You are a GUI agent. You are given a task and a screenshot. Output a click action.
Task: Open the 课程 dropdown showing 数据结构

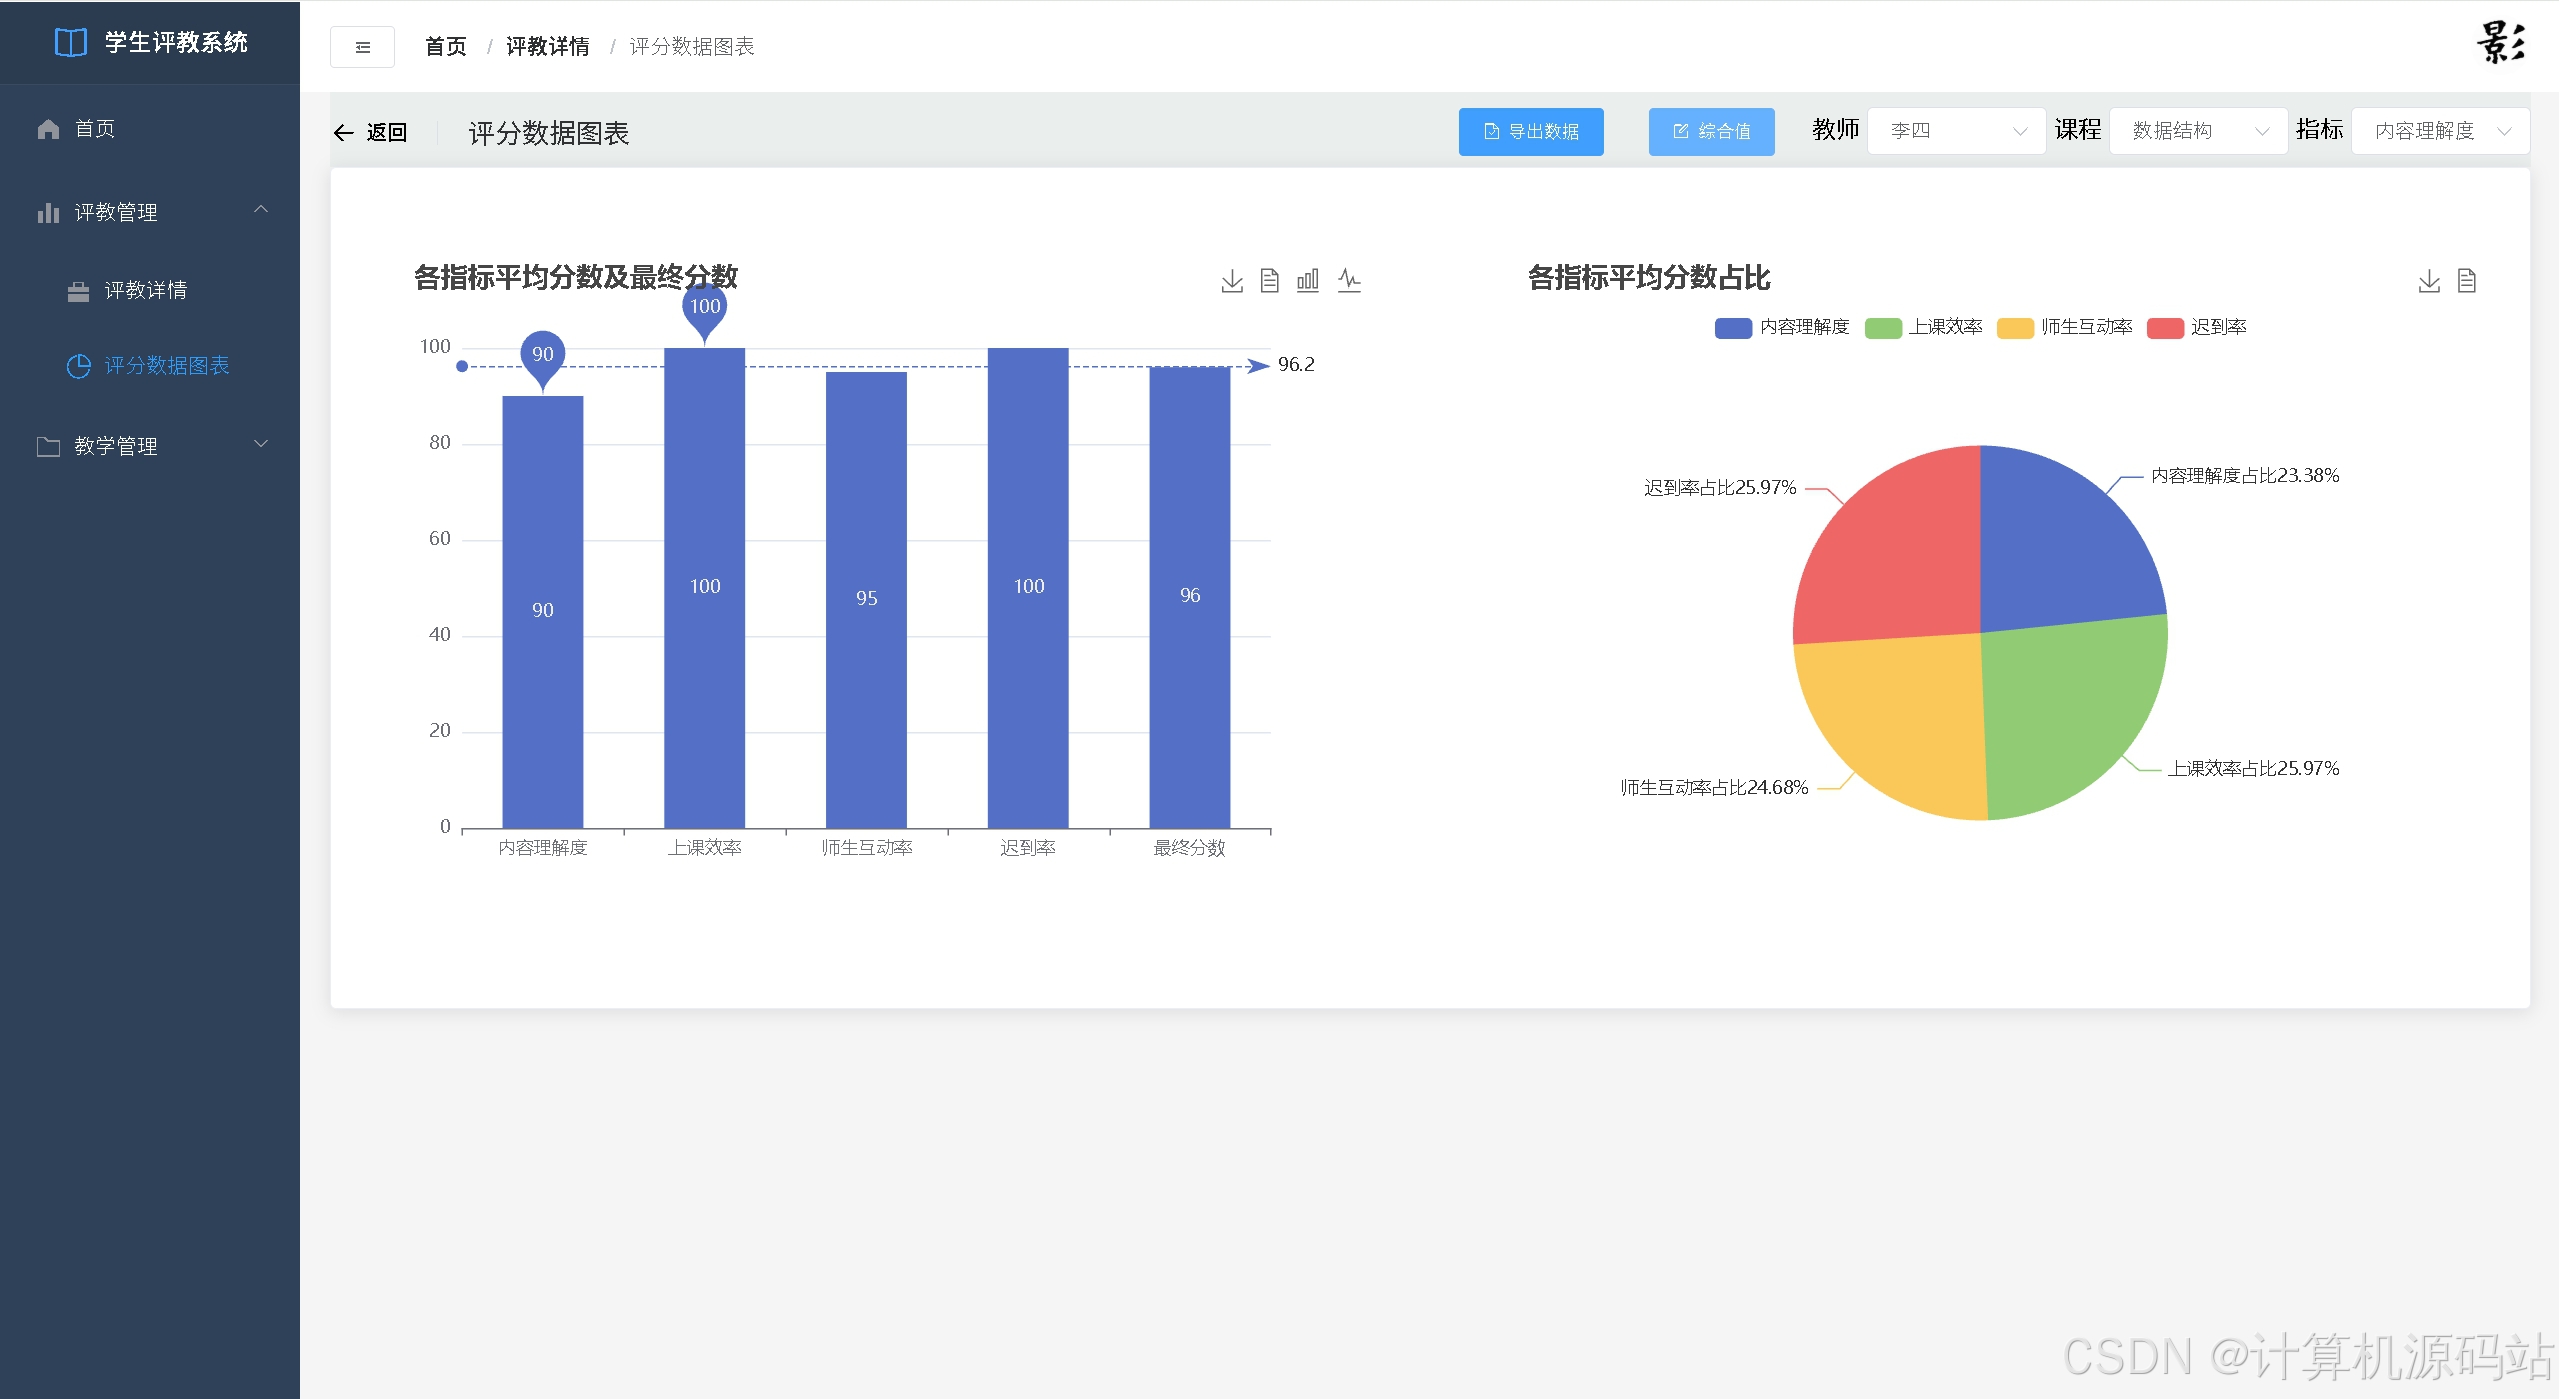[2199, 131]
